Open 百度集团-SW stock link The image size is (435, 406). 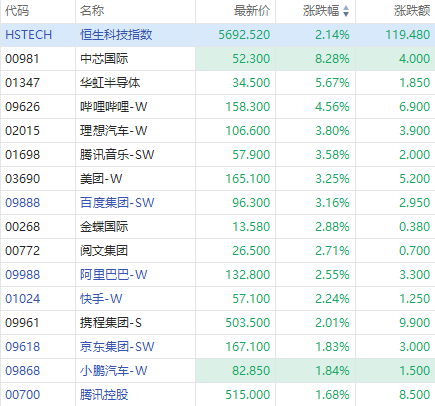point(117,203)
